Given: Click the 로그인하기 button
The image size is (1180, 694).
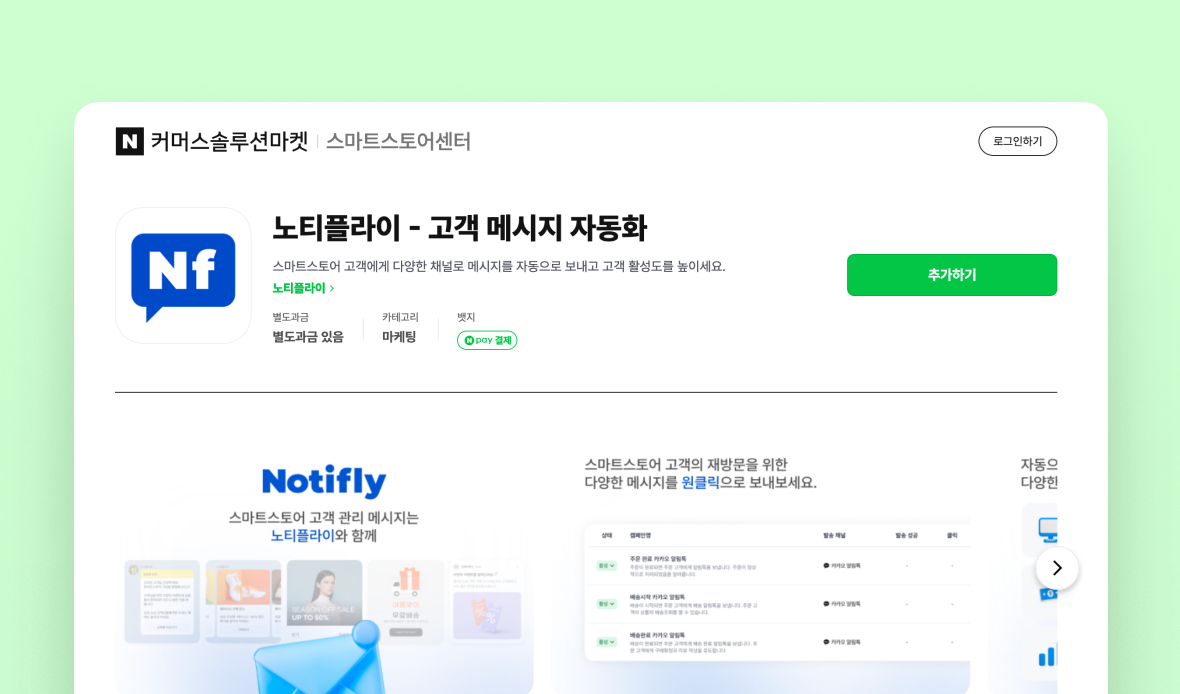Looking at the screenshot, I should click(1017, 141).
